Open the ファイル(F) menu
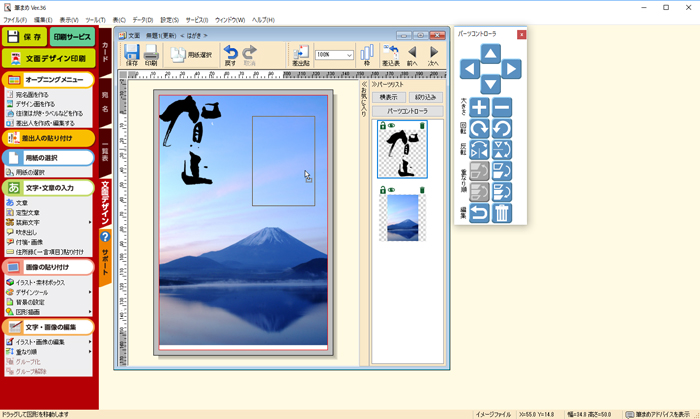This screenshot has width=700, height=419. (15, 20)
